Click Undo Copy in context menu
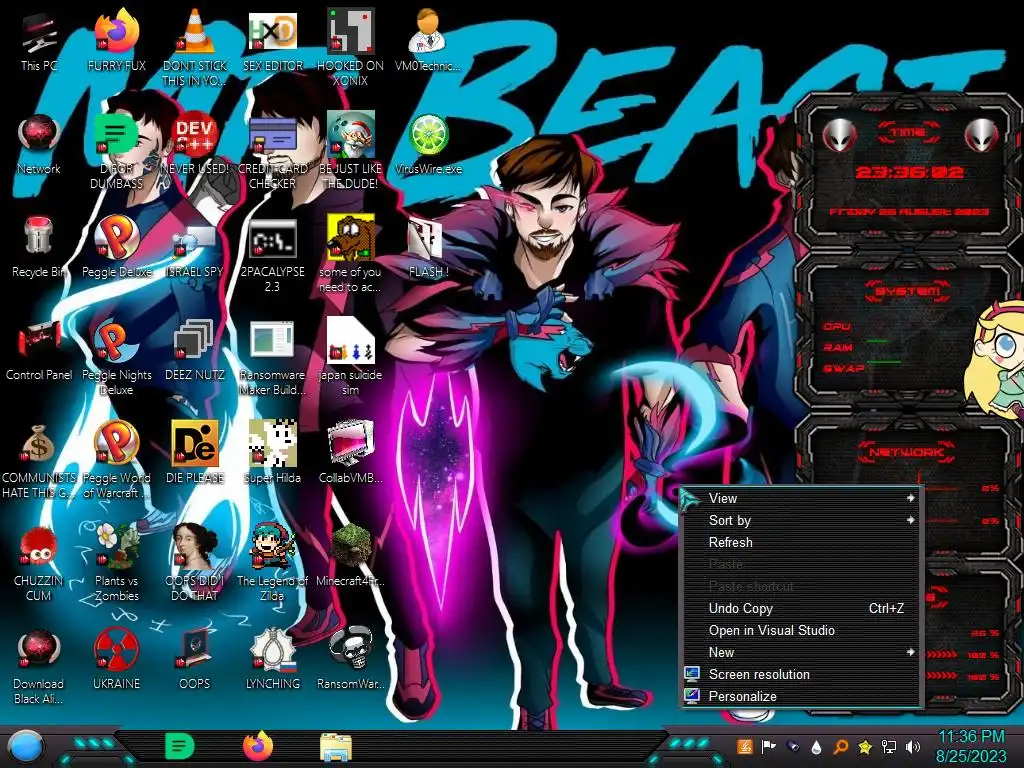Viewport: 1024px width, 768px height. (x=801, y=609)
